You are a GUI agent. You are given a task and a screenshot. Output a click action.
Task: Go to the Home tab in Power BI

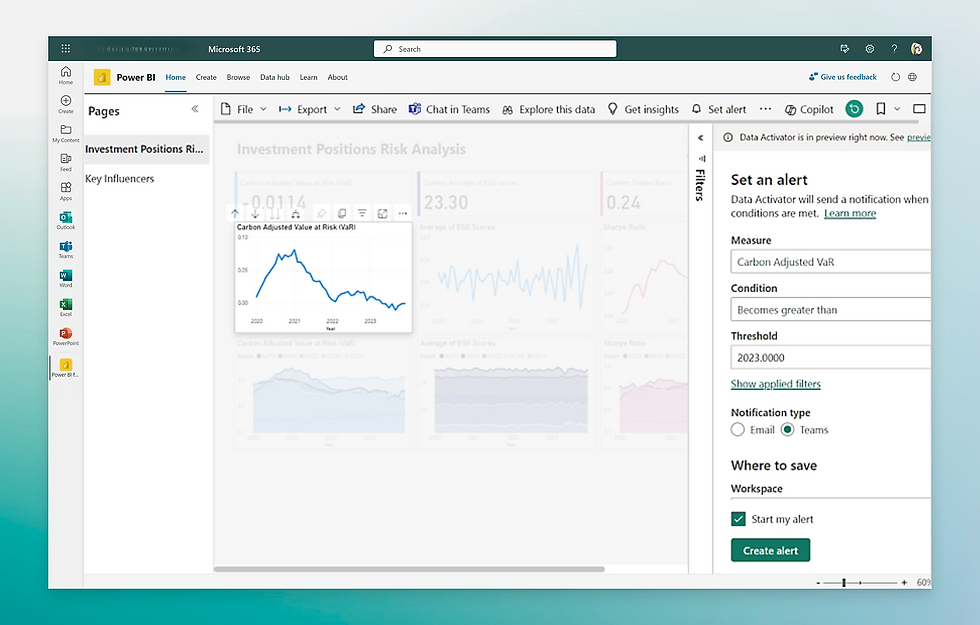click(176, 77)
